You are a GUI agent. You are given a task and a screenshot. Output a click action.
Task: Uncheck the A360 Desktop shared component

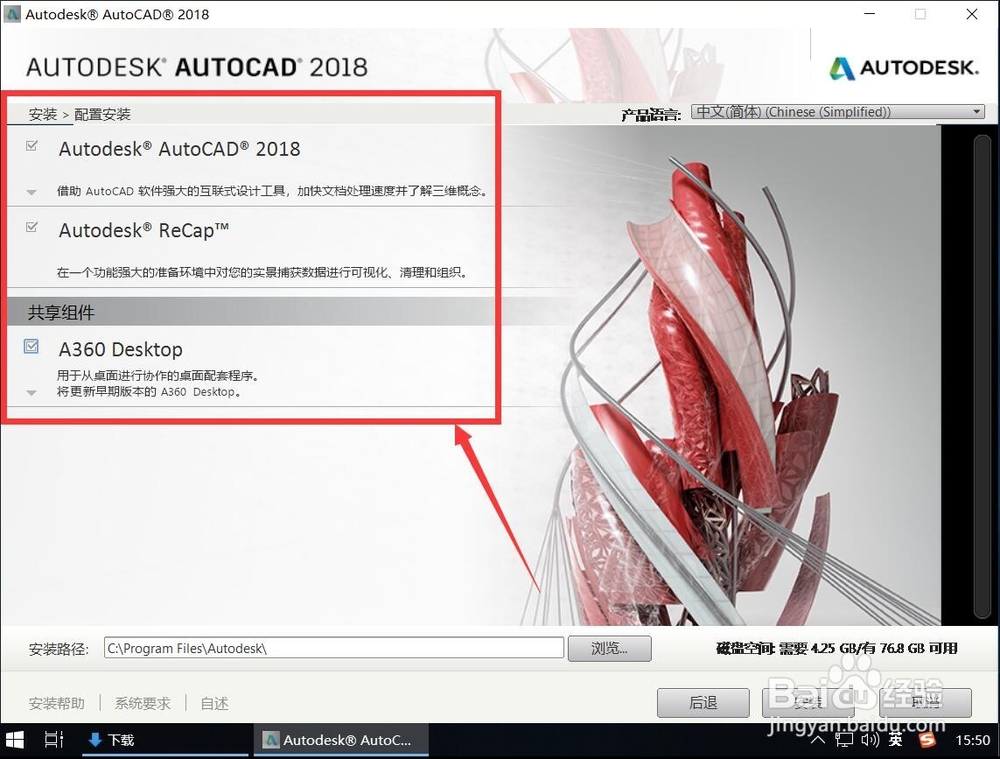pos(30,344)
